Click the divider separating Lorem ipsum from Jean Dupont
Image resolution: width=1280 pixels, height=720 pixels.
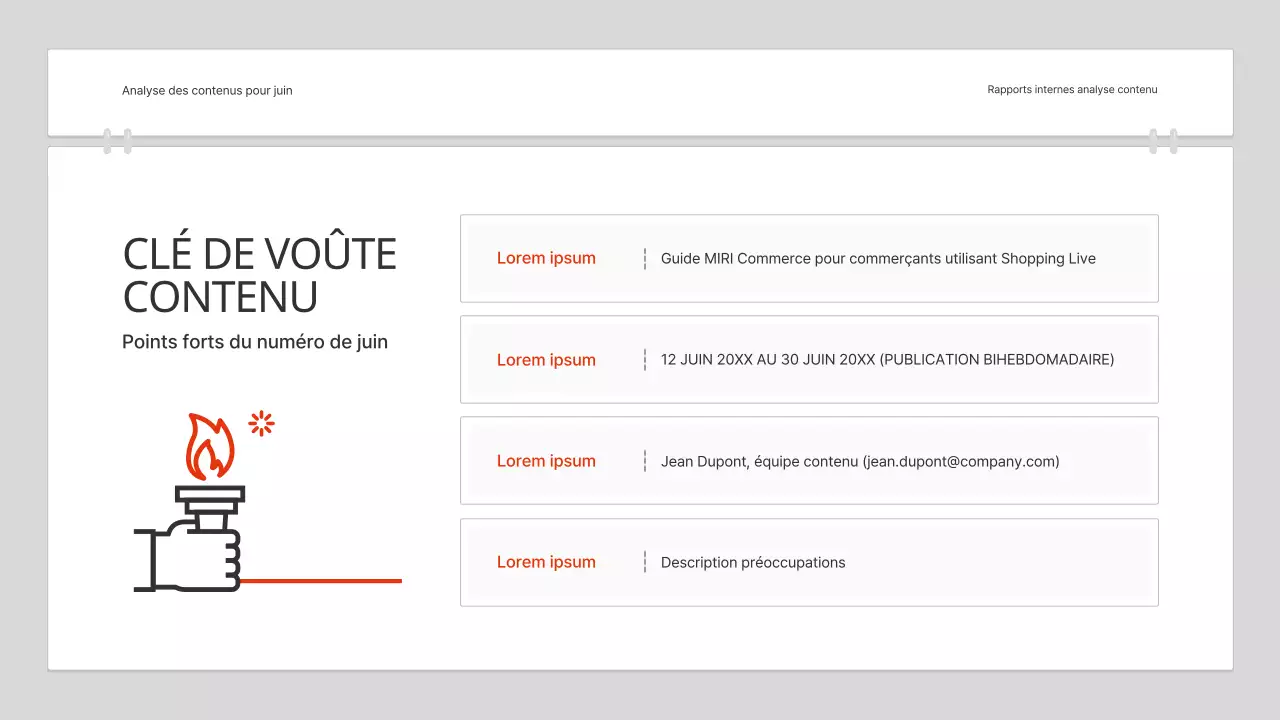[x=644, y=461]
